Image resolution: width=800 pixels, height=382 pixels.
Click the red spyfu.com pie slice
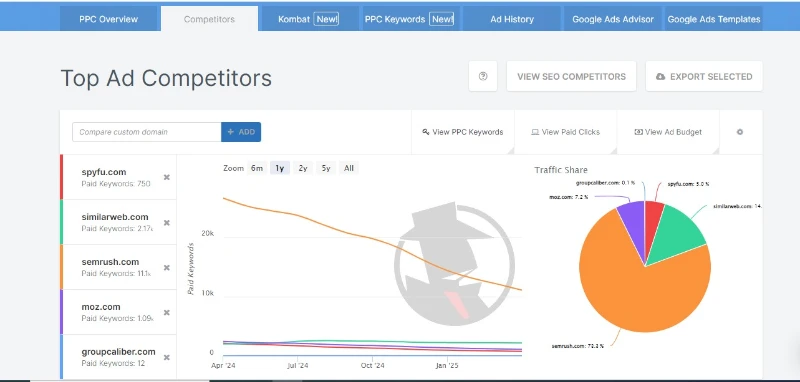tap(653, 219)
